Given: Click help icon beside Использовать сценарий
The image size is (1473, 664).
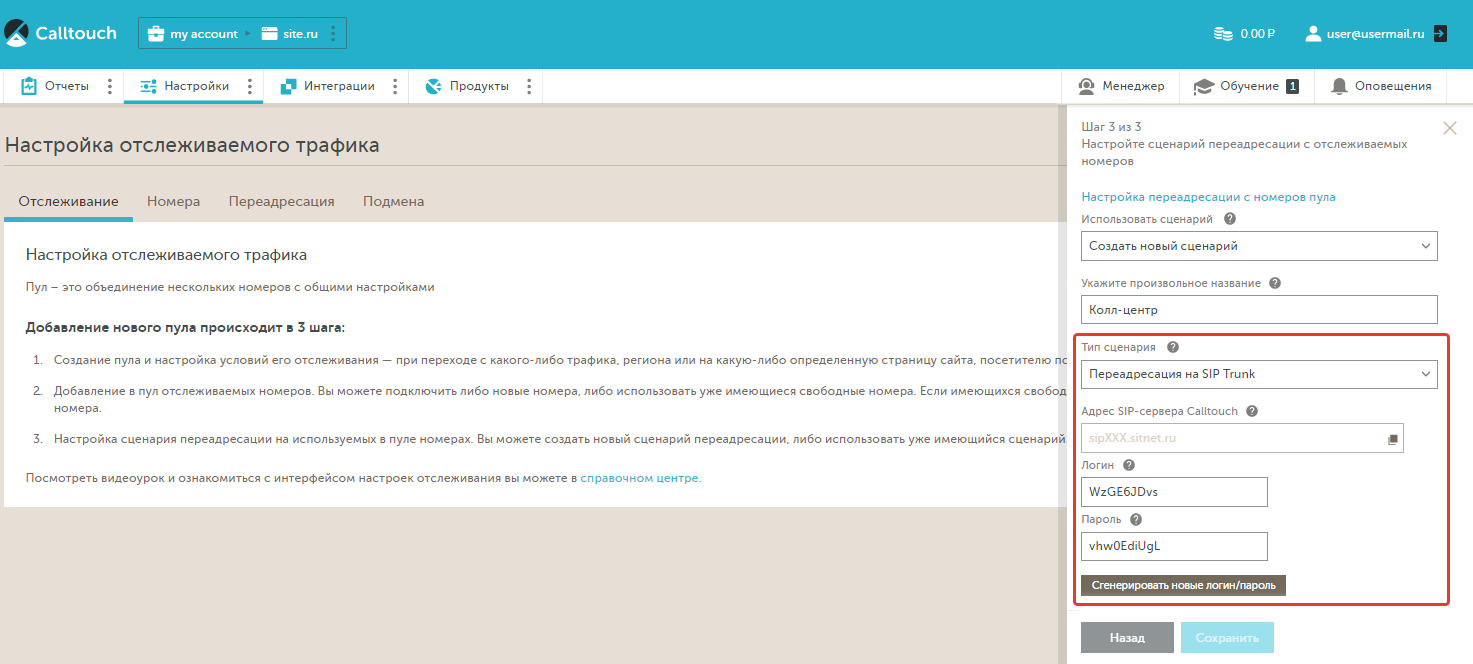Looking at the screenshot, I should point(1230,218).
